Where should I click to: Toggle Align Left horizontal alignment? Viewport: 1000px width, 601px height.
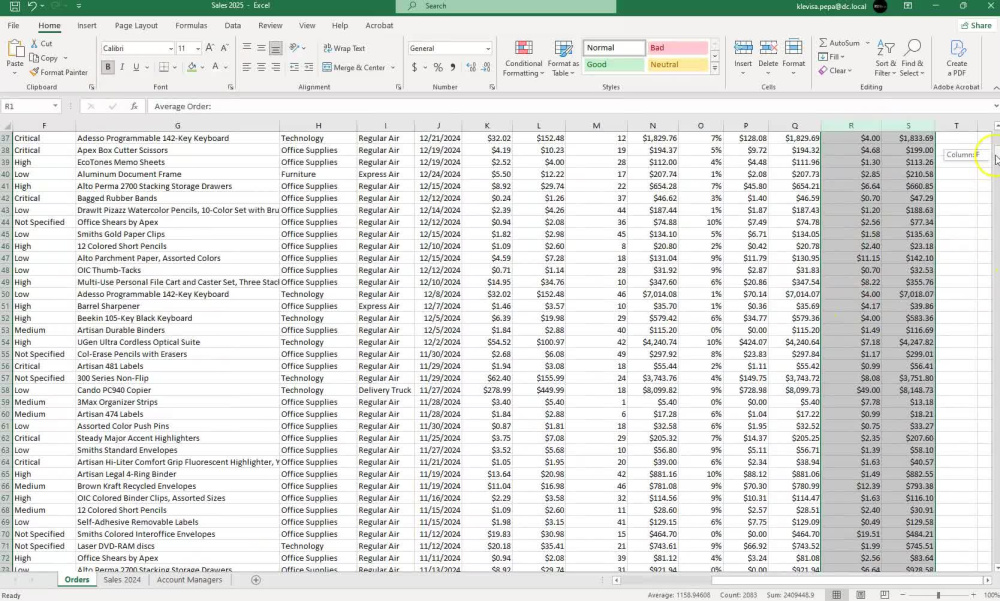(247, 67)
